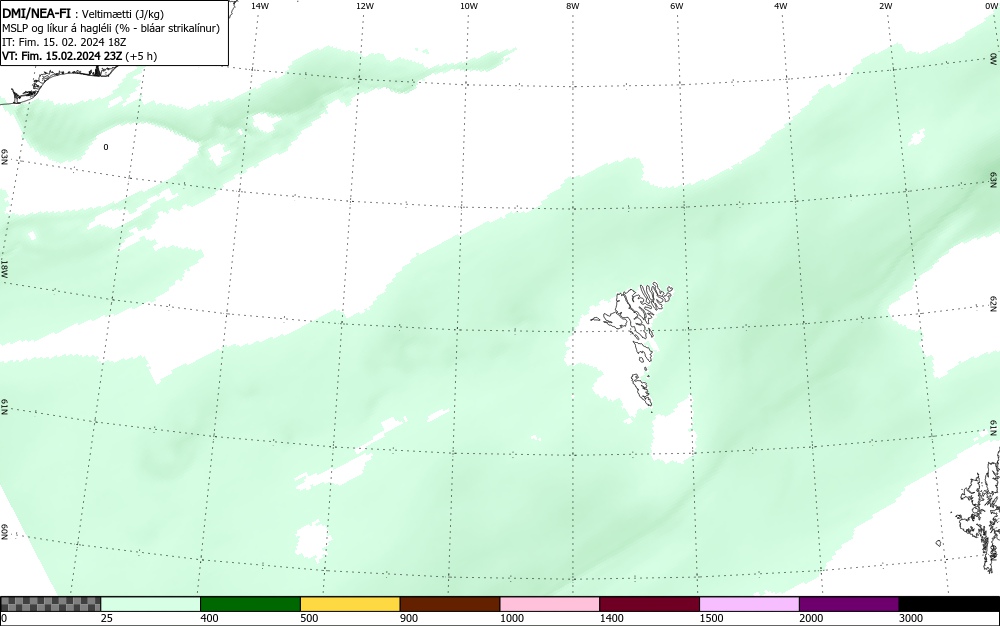
Task: Click the lavender 1500–2000 legend swatch
Action: pyautogui.click(x=749, y=604)
